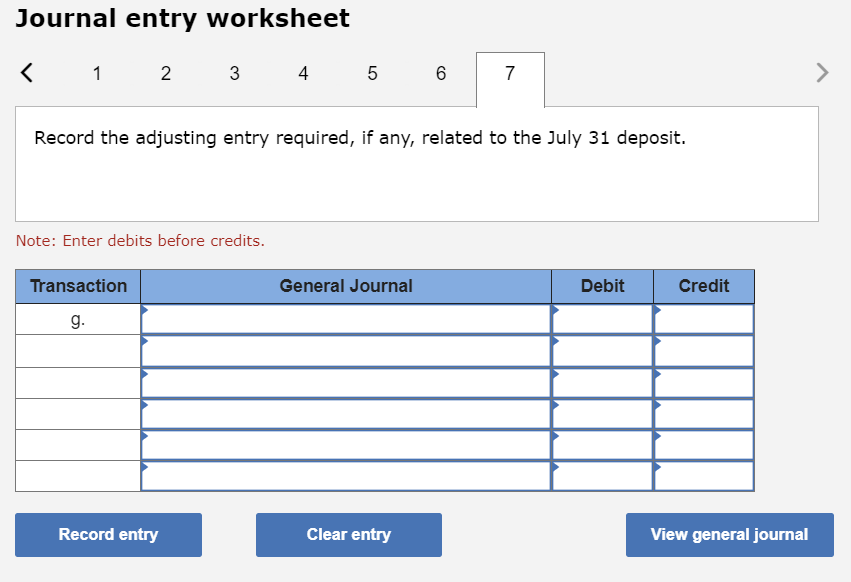This screenshot has height=582, width=851.
Task: Click the blue arrow in third row Debit cell
Action: coord(557,375)
